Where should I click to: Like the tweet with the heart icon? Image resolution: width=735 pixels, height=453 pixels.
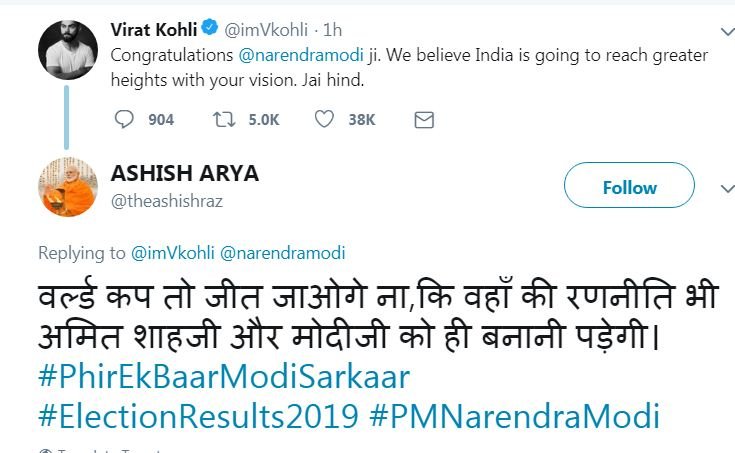324,120
